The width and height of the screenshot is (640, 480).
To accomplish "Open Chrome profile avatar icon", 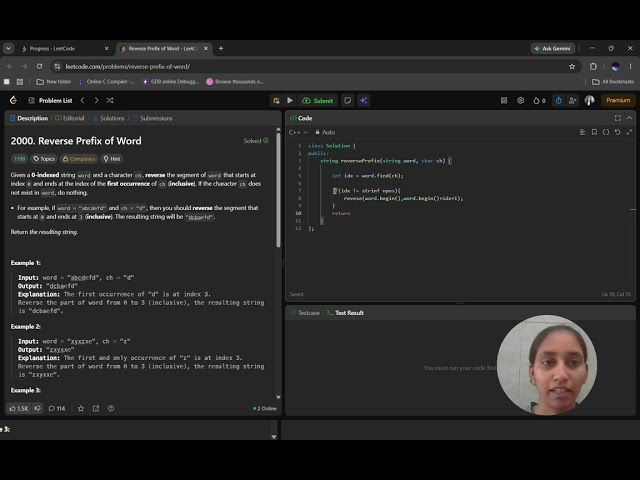I will tap(615, 67).
